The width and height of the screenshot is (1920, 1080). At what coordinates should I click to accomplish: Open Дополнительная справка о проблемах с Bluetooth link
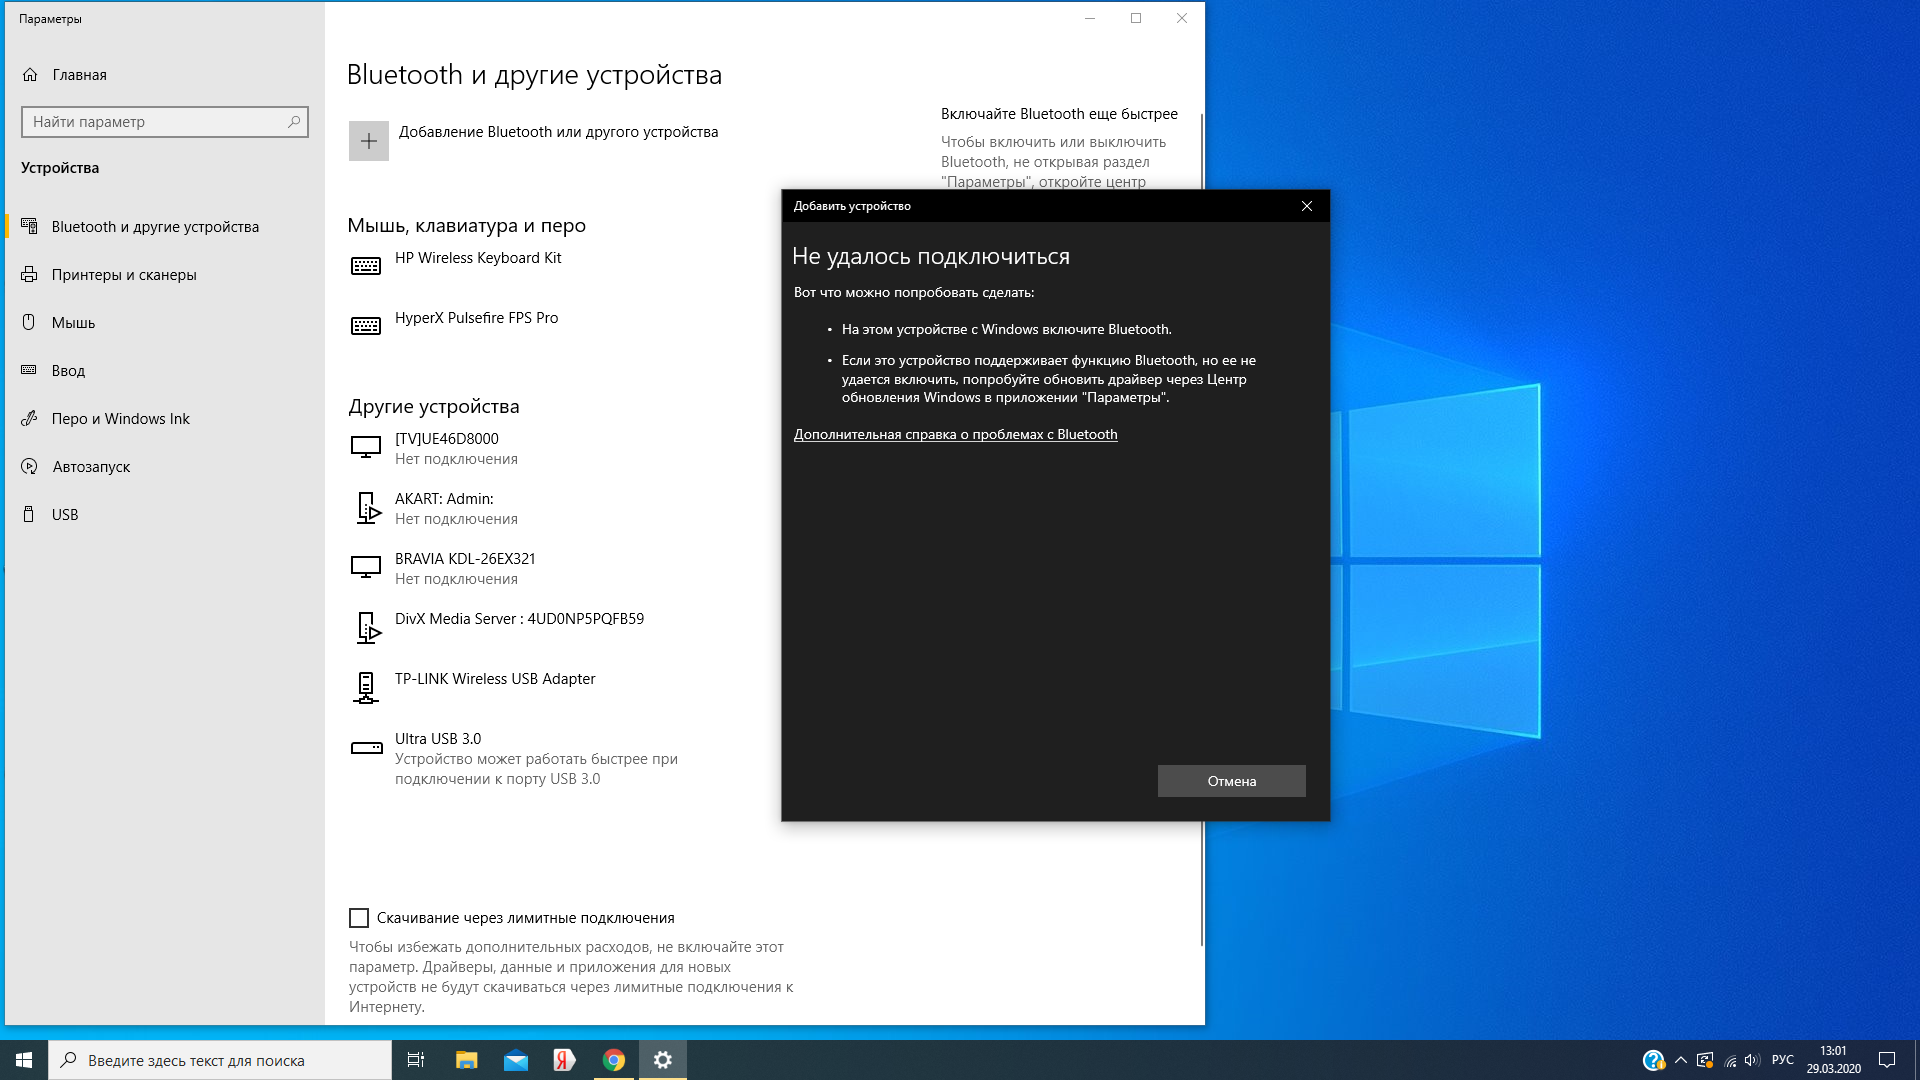coord(955,434)
